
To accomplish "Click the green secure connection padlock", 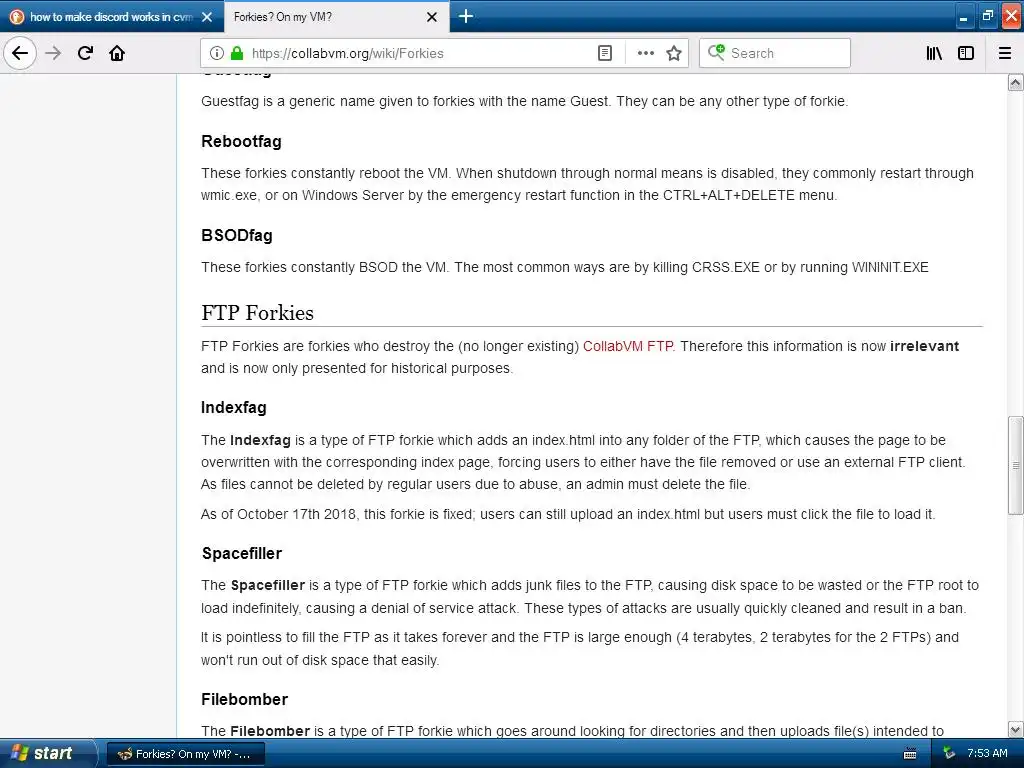I will tap(237, 53).
